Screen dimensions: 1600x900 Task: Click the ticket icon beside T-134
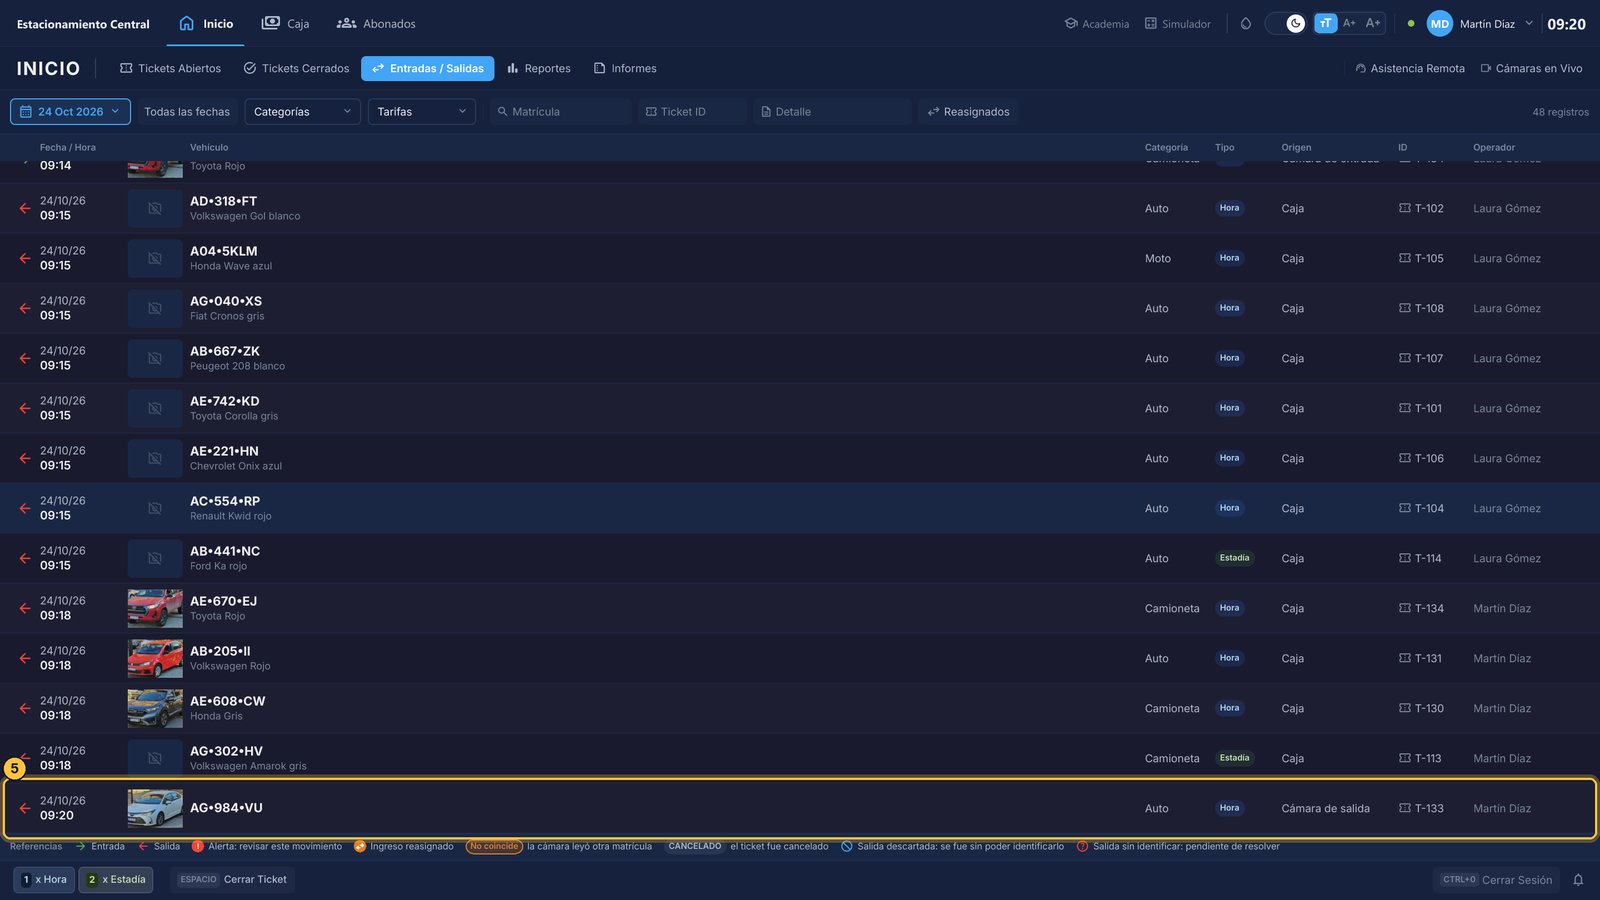(1404, 608)
